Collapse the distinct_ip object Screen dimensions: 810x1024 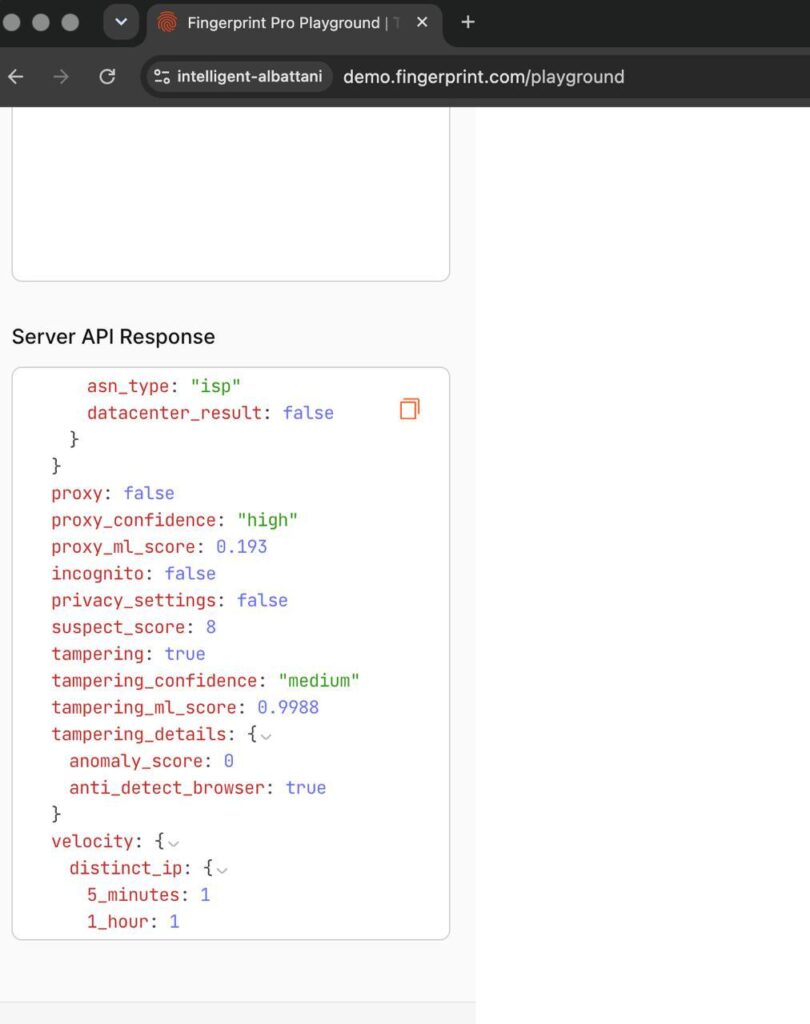[x=222, y=869]
